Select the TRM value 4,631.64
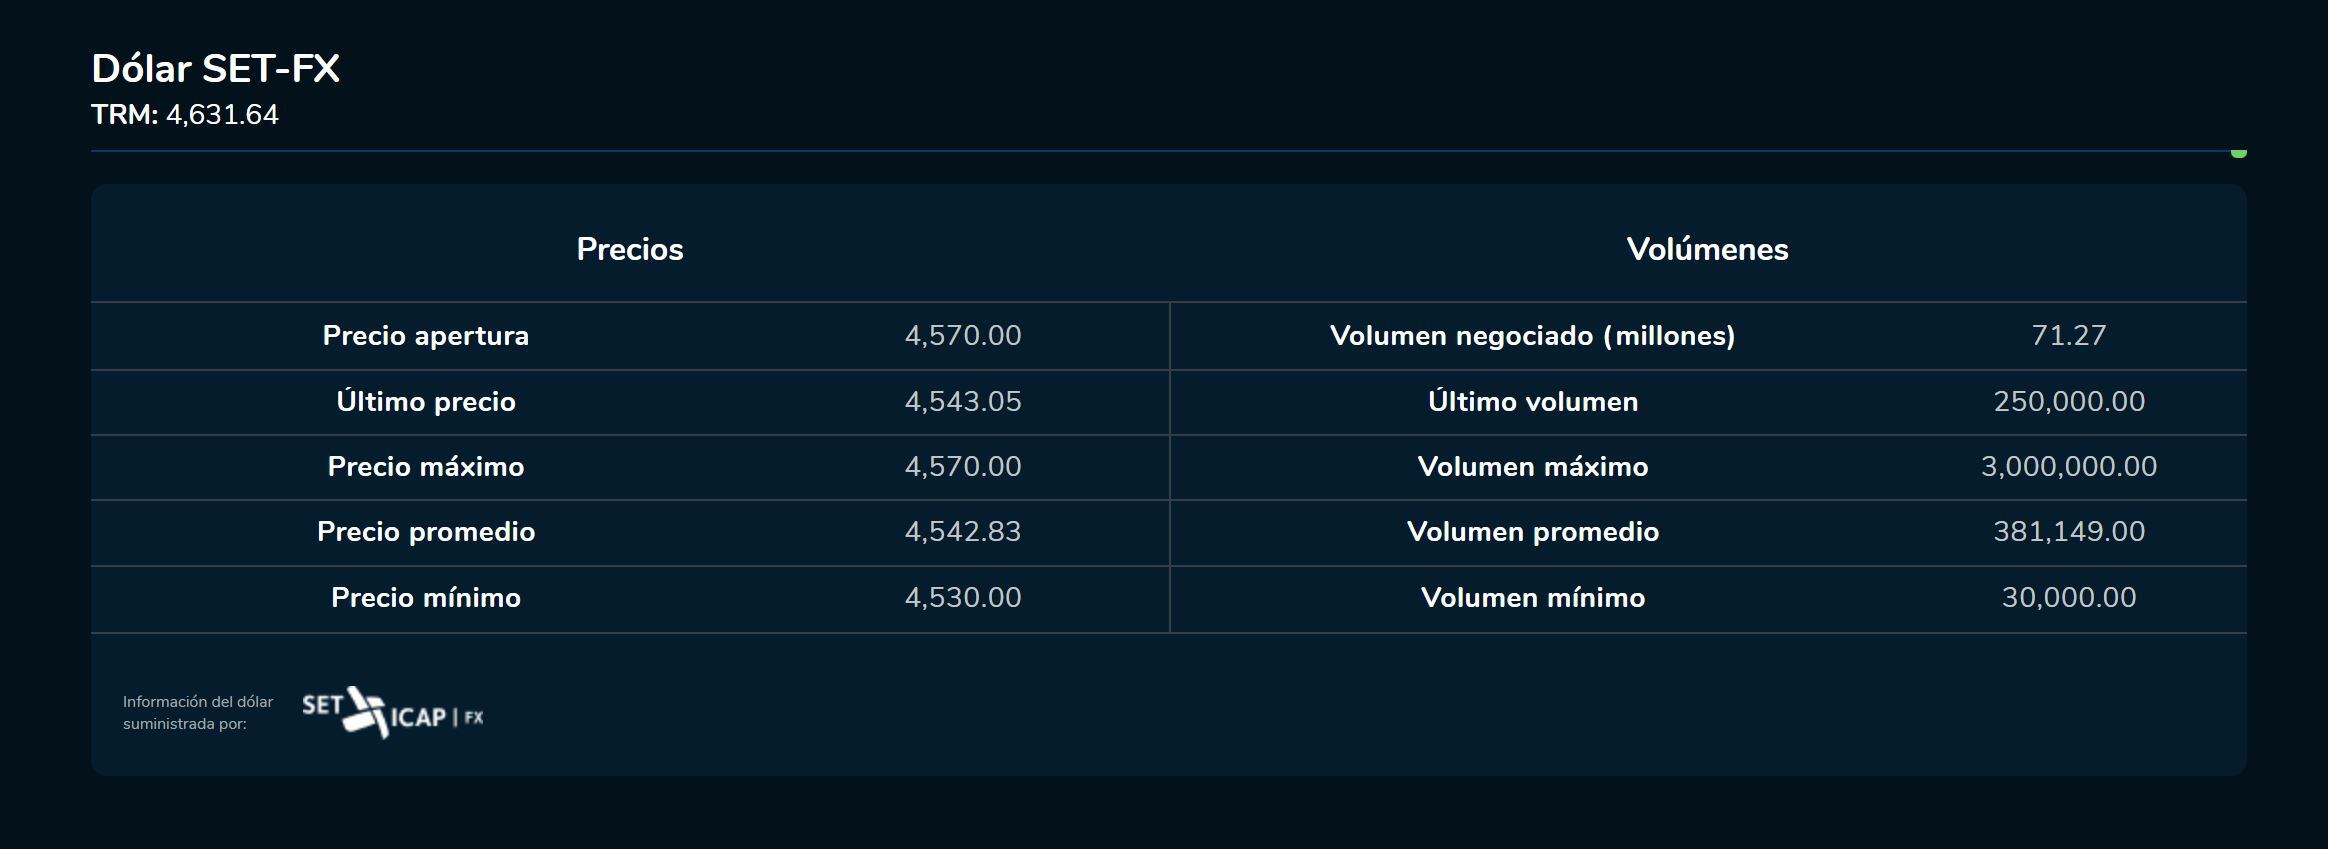Viewport: 2328px width, 849px height. click(222, 115)
